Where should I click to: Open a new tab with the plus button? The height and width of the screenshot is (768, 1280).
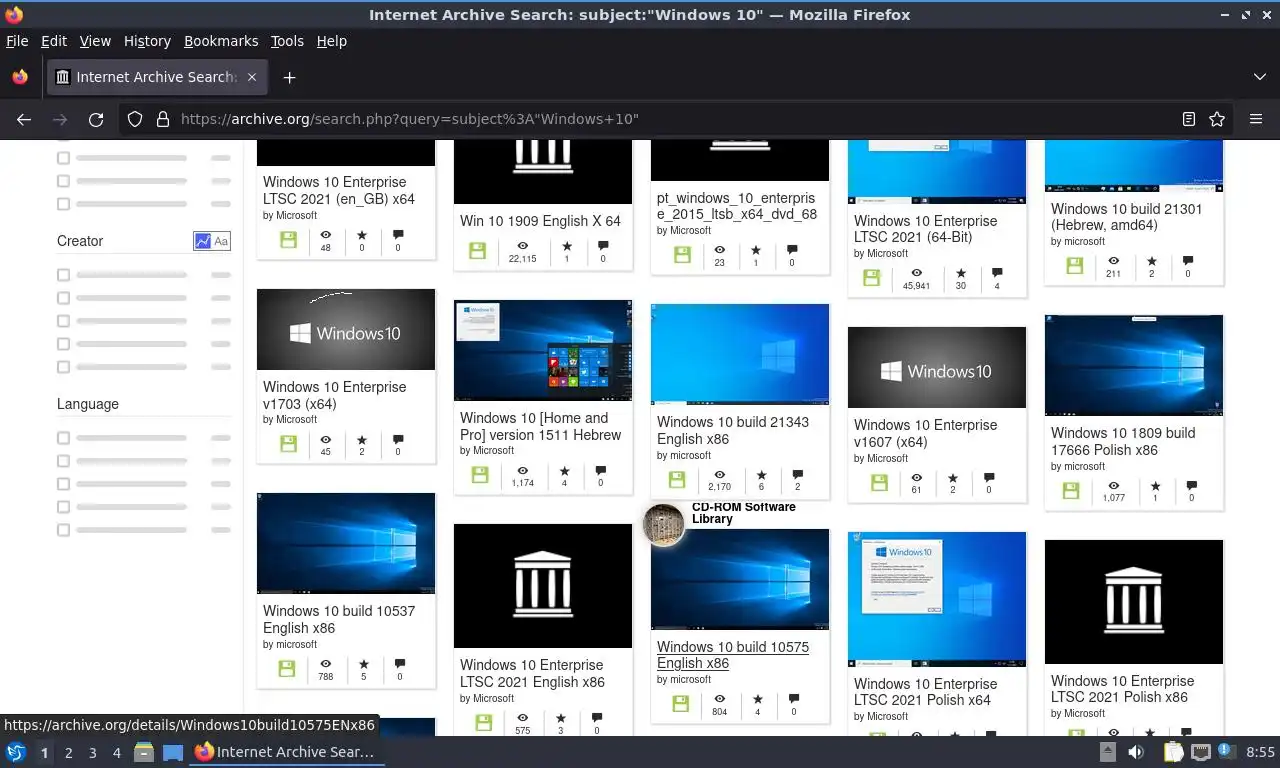tap(289, 77)
